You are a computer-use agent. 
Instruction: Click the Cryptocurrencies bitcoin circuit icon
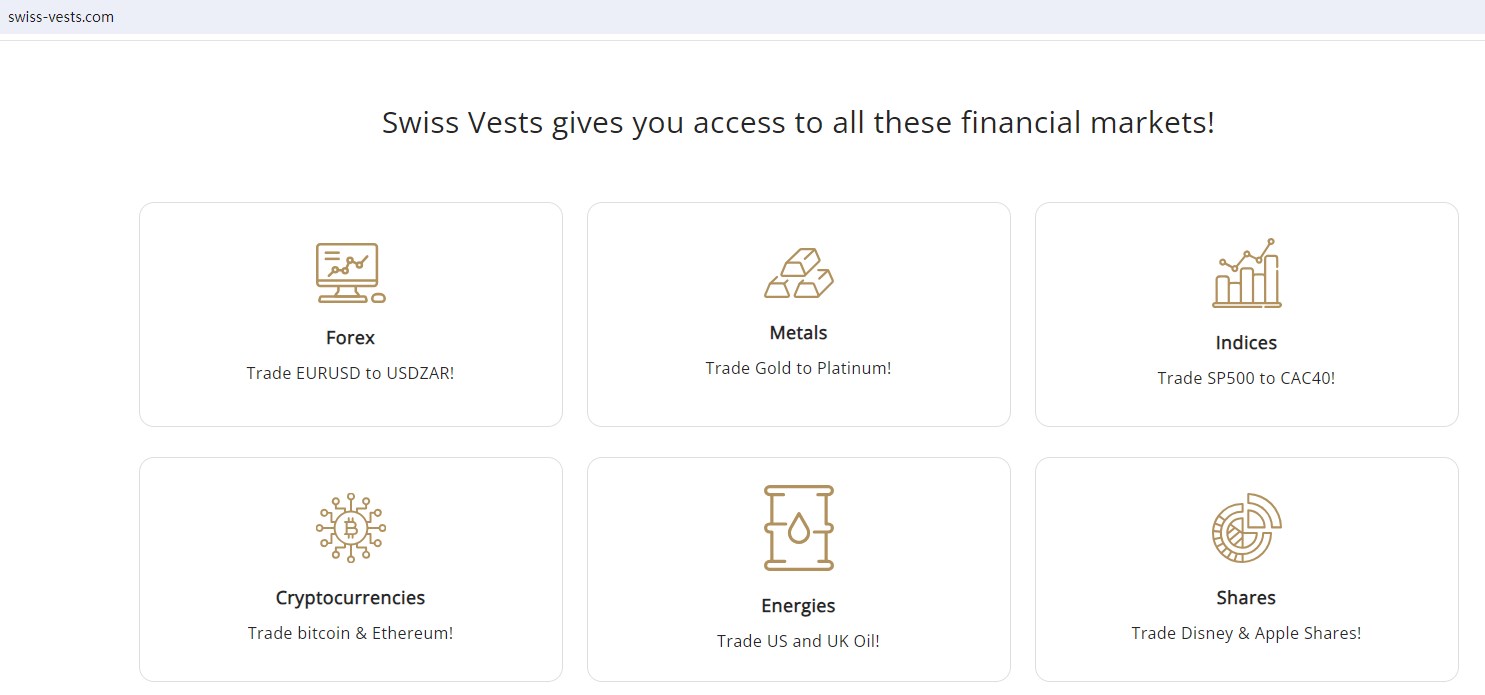pyautogui.click(x=350, y=528)
